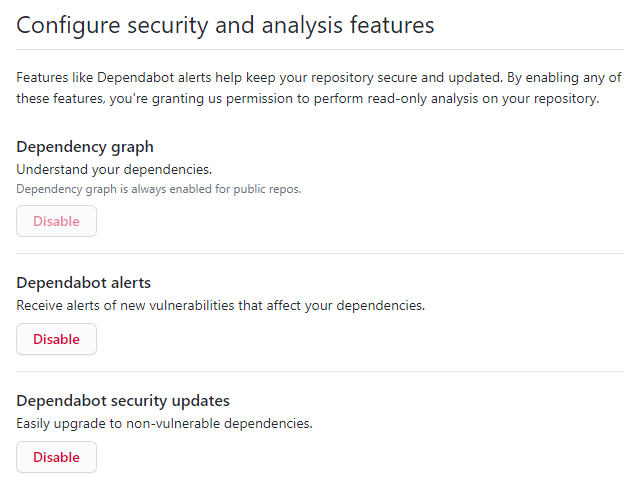
Task: Select the 'Dependabot security updates' section heading
Action: (123, 401)
